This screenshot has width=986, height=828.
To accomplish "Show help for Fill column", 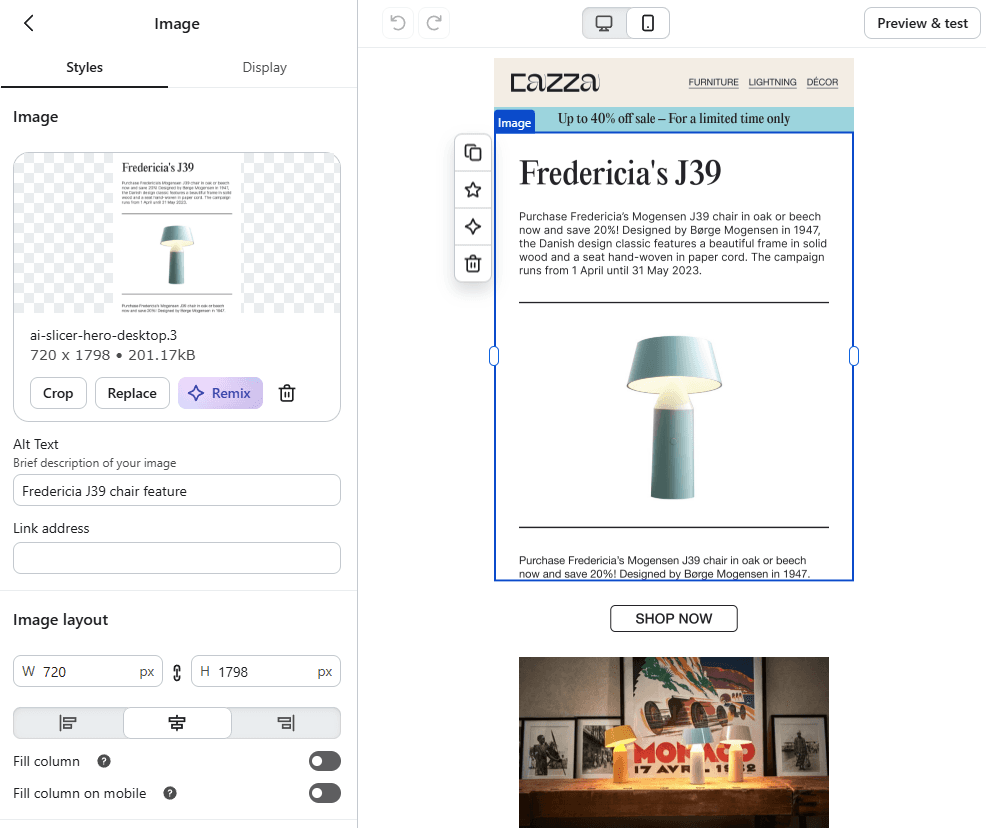I will [104, 761].
